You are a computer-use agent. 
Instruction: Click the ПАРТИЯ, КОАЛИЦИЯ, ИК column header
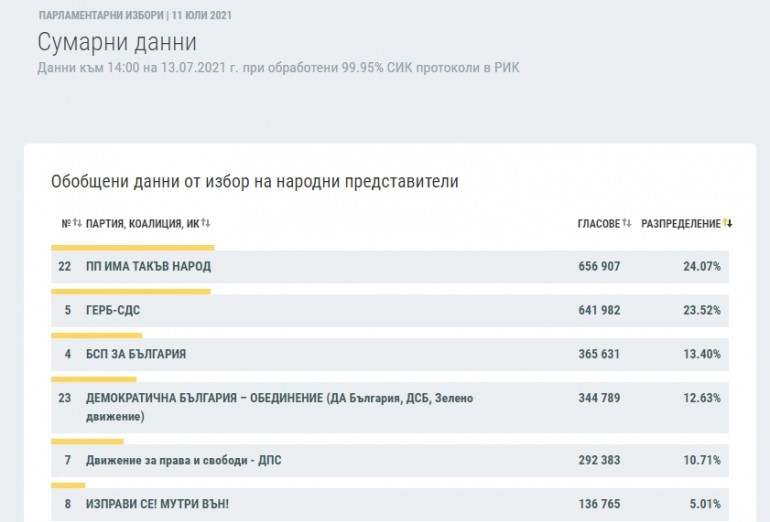pyautogui.click(x=142, y=224)
